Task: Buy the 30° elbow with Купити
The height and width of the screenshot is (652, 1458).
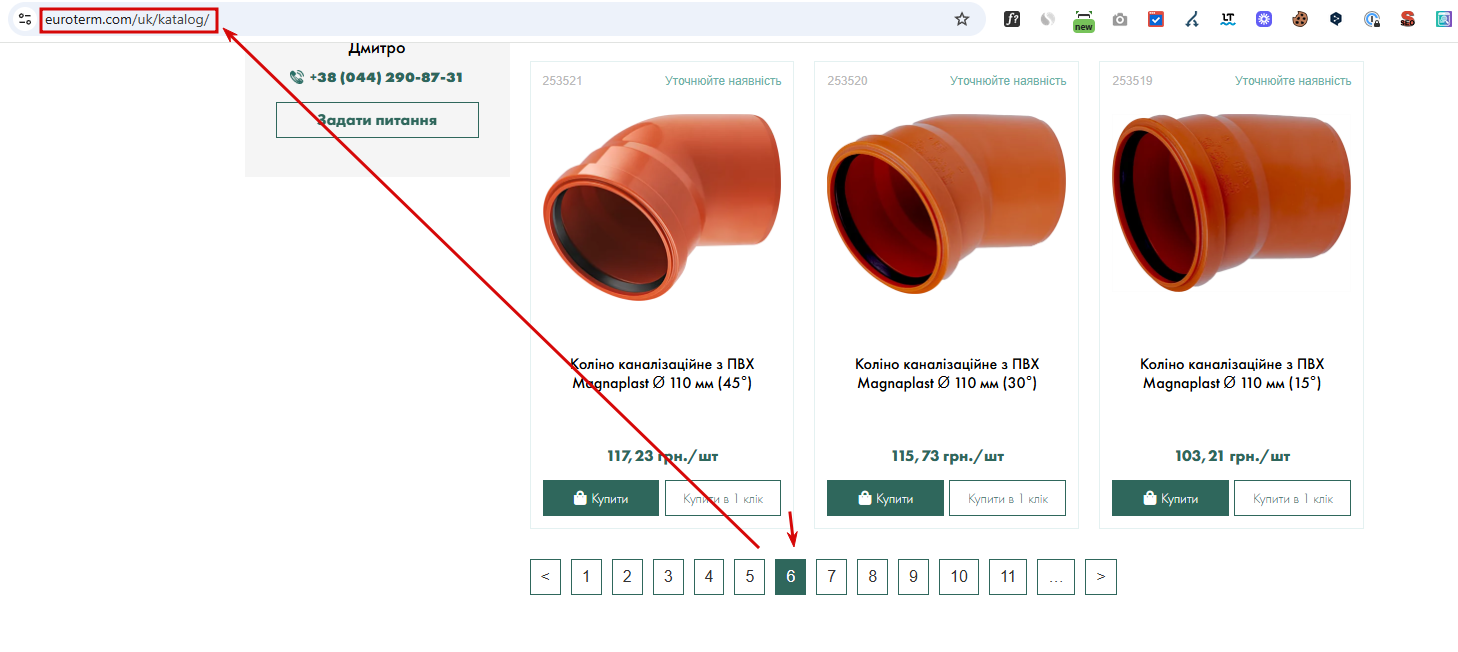Action: tap(885, 498)
